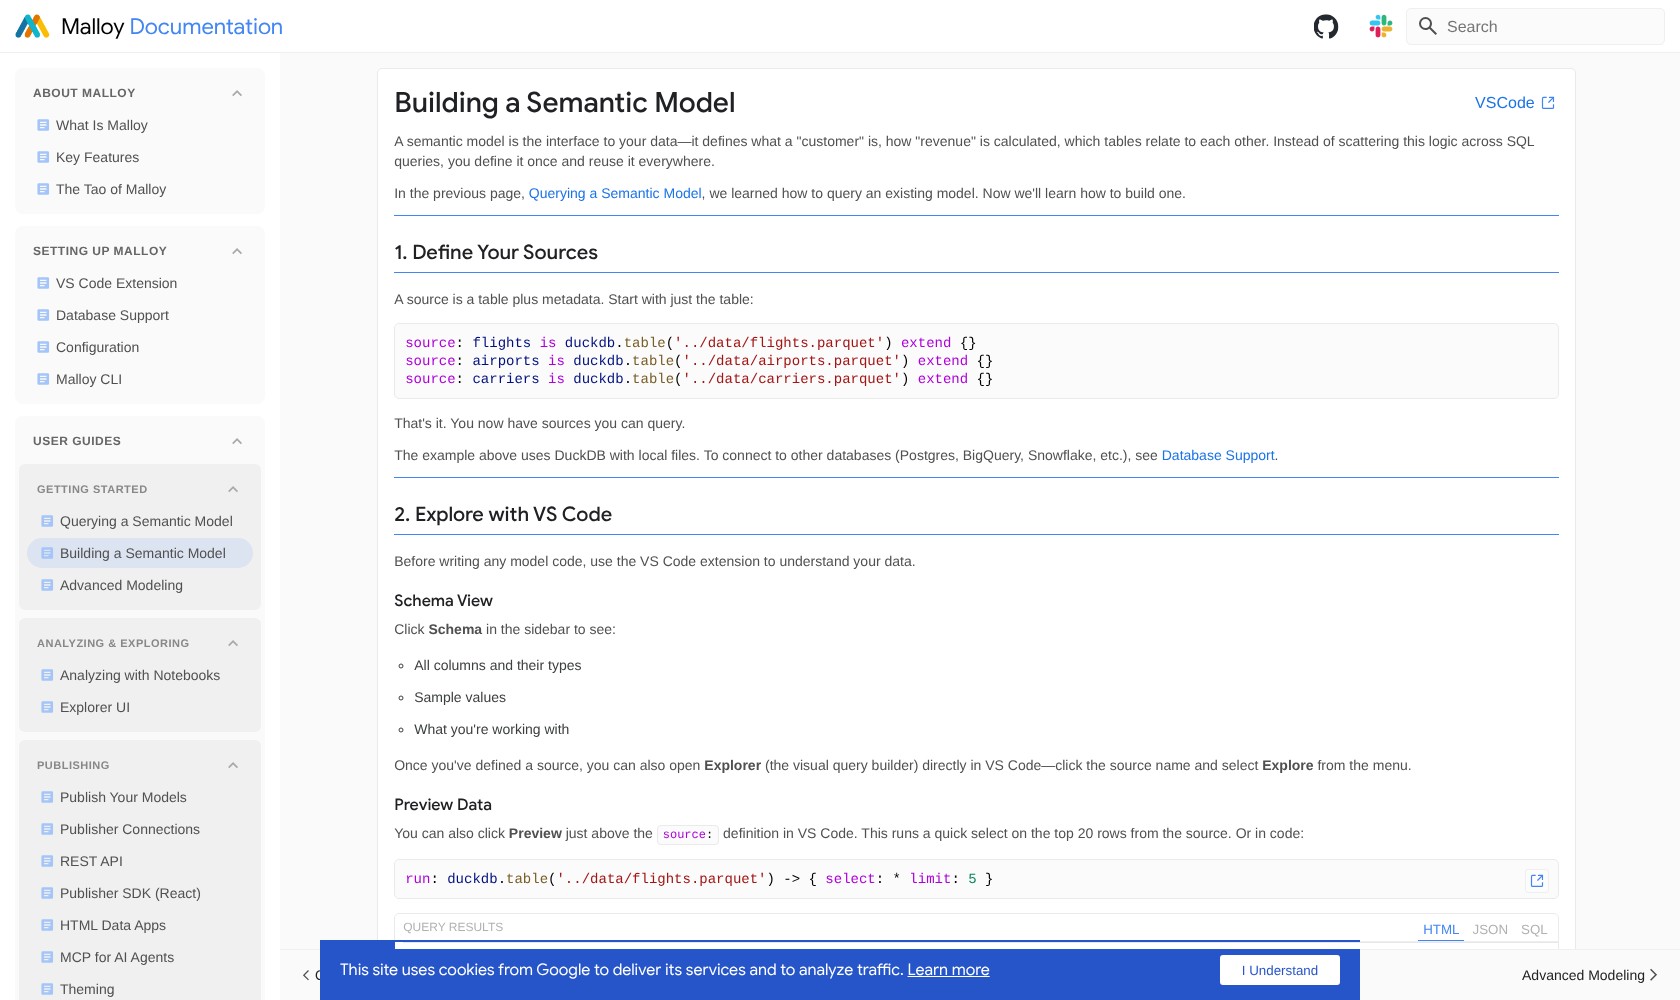
Task: Collapse the User Guides section
Action: click(x=237, y=441)
